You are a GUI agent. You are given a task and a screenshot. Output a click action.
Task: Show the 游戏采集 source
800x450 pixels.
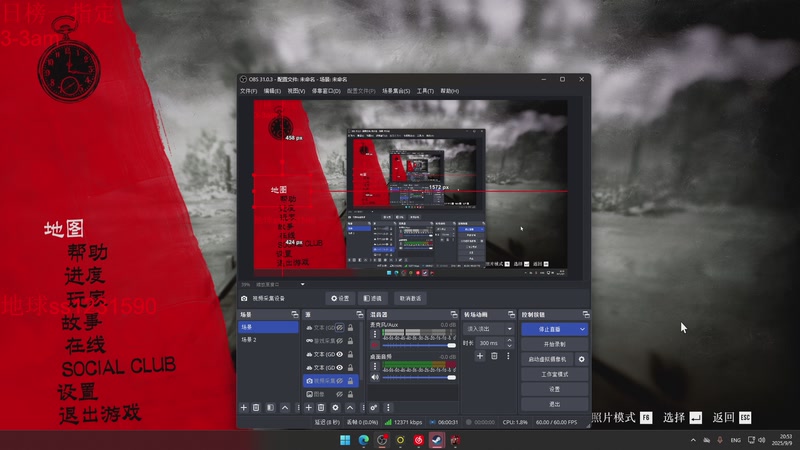(340, 341)
